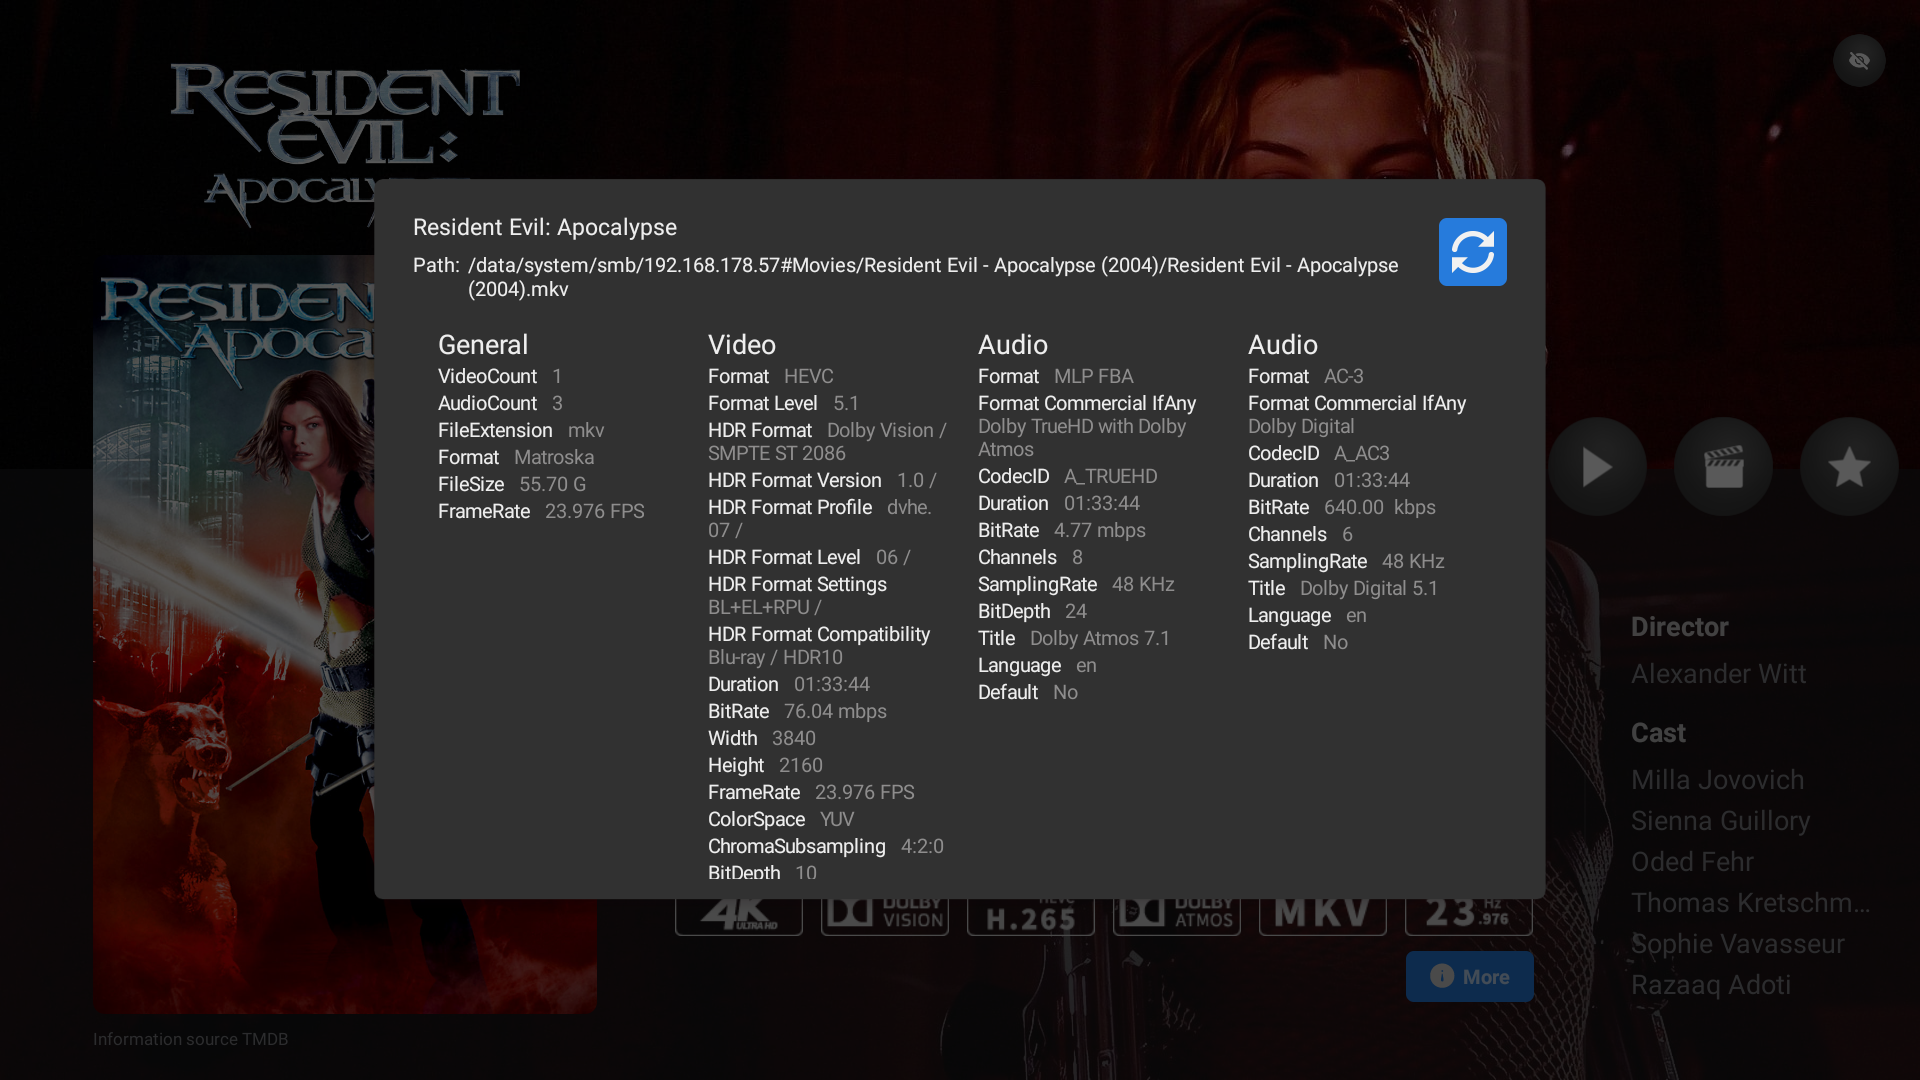This screenshot has height=1080, width=1920.
Task: Click the Width 3840 row
Action: [762, 738]
